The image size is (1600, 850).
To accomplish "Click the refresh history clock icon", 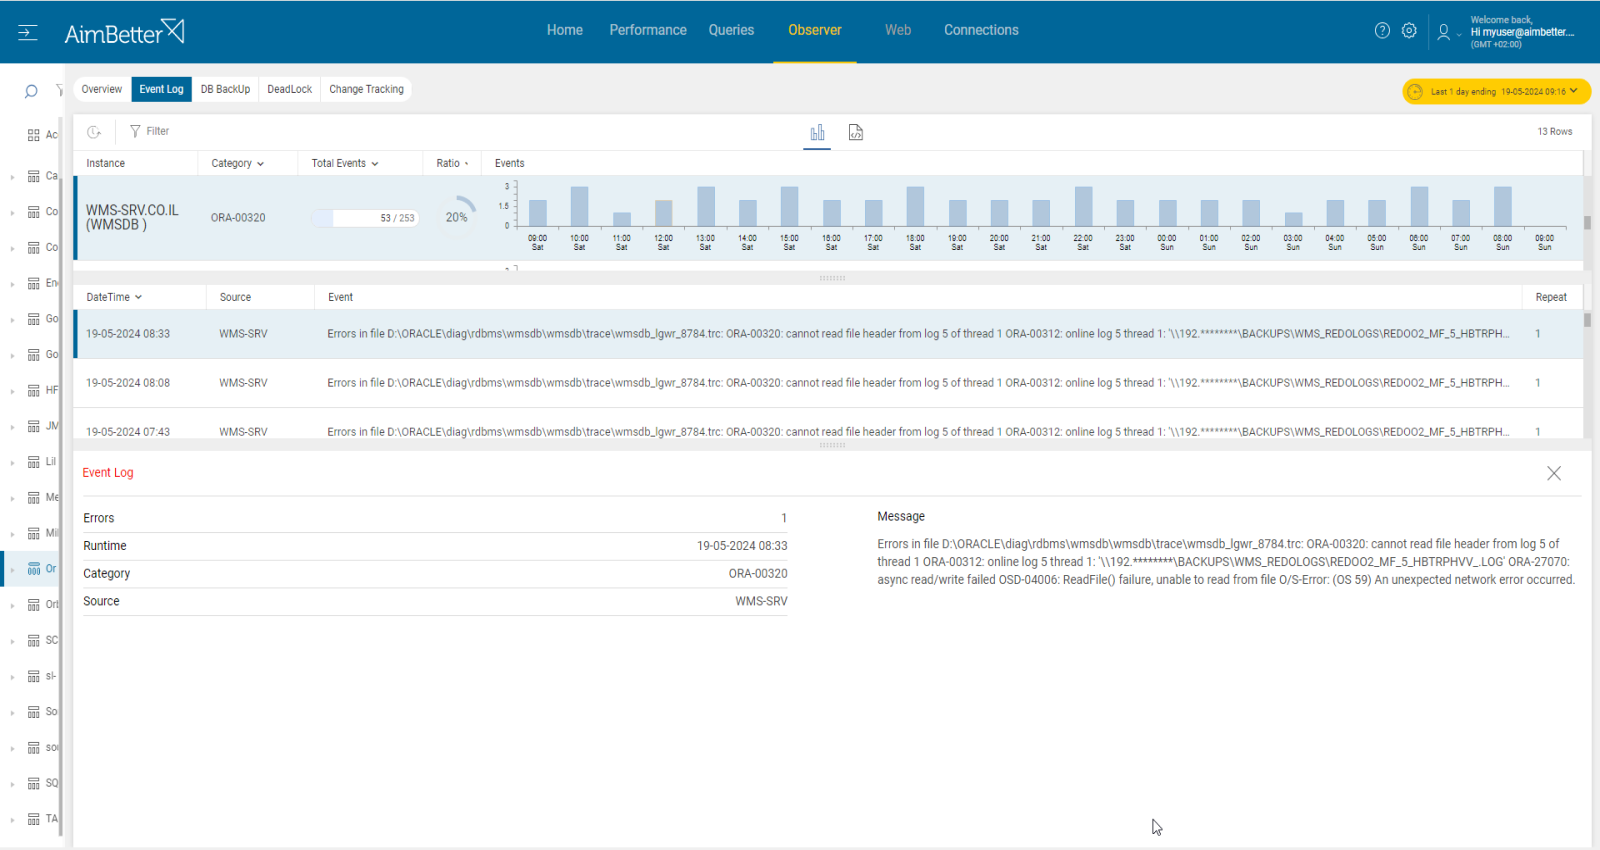I will pyautogui.click(x=94, y=132).
